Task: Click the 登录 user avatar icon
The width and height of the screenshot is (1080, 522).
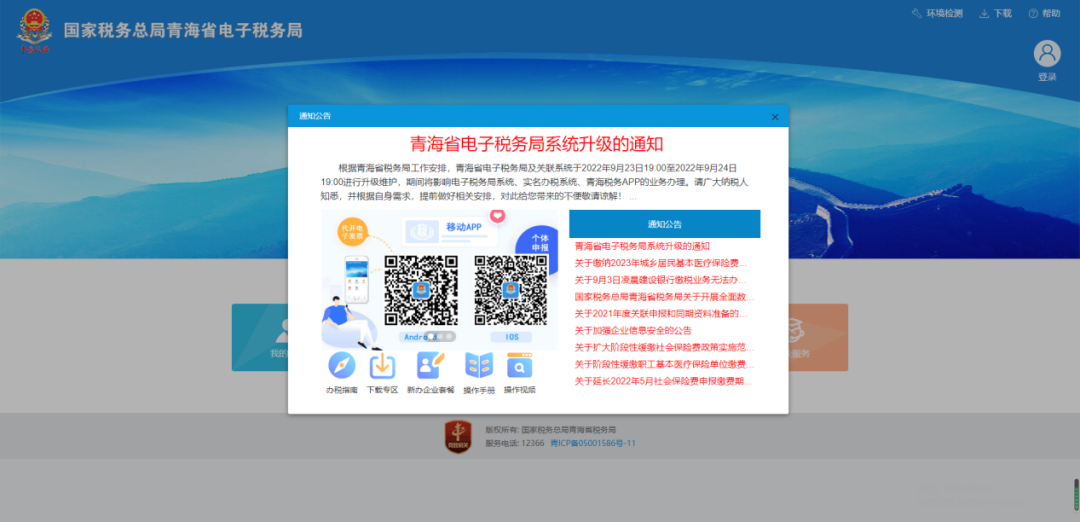Action: click(1047, 54)
